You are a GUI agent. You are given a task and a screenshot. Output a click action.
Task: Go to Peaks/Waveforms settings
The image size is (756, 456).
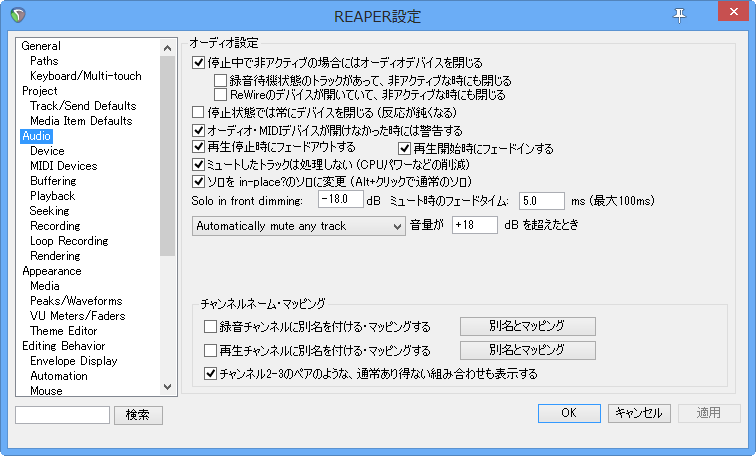[76, 301]
